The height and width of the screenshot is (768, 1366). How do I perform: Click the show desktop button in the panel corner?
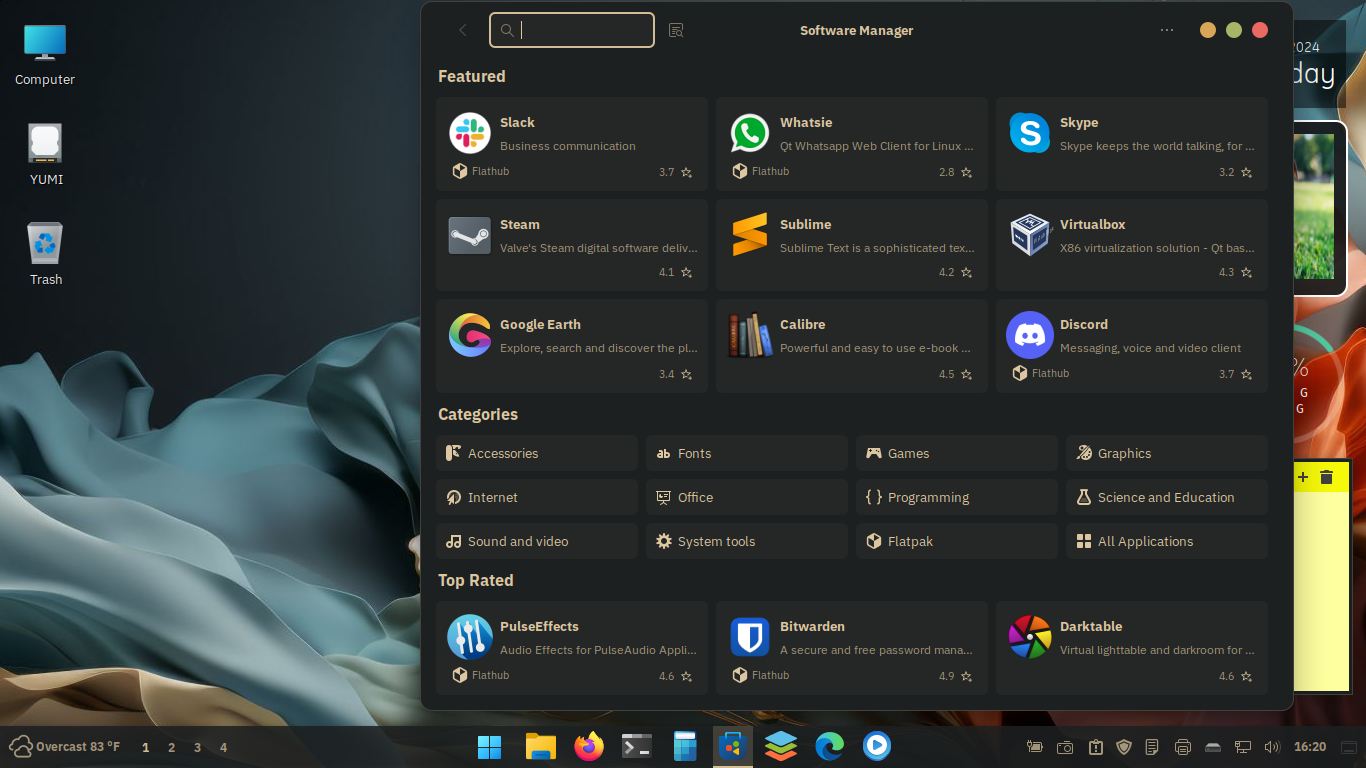(1350, 747)
